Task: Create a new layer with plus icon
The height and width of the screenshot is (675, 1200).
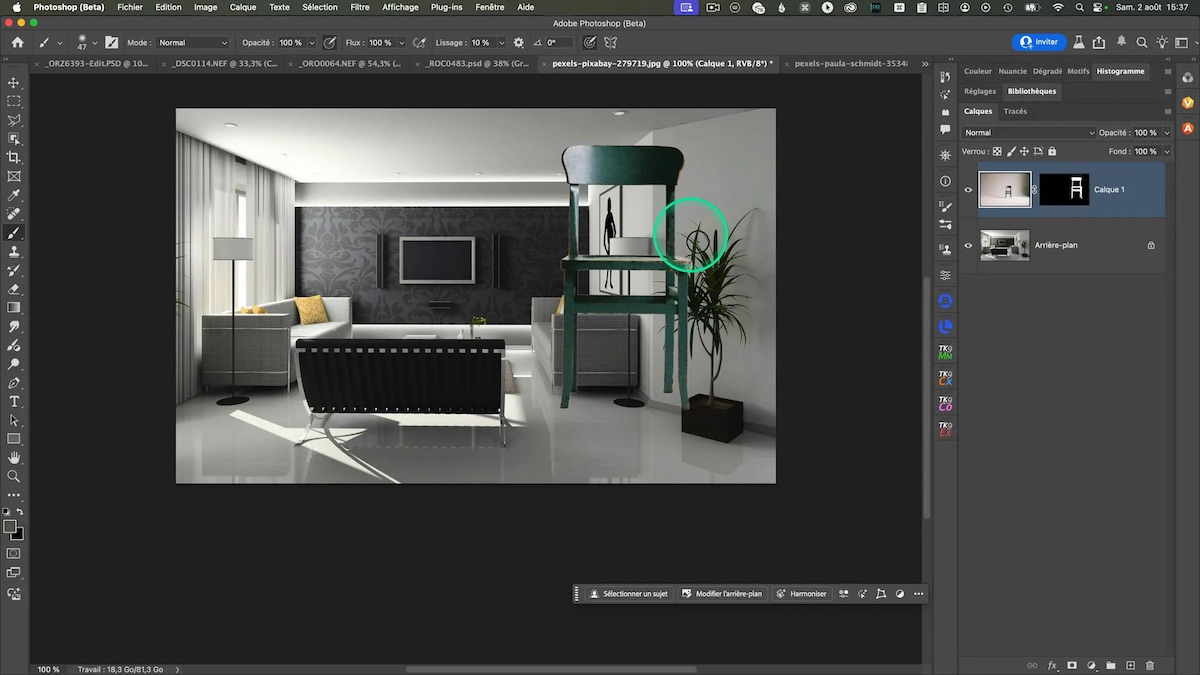Action: (1130, 665)
